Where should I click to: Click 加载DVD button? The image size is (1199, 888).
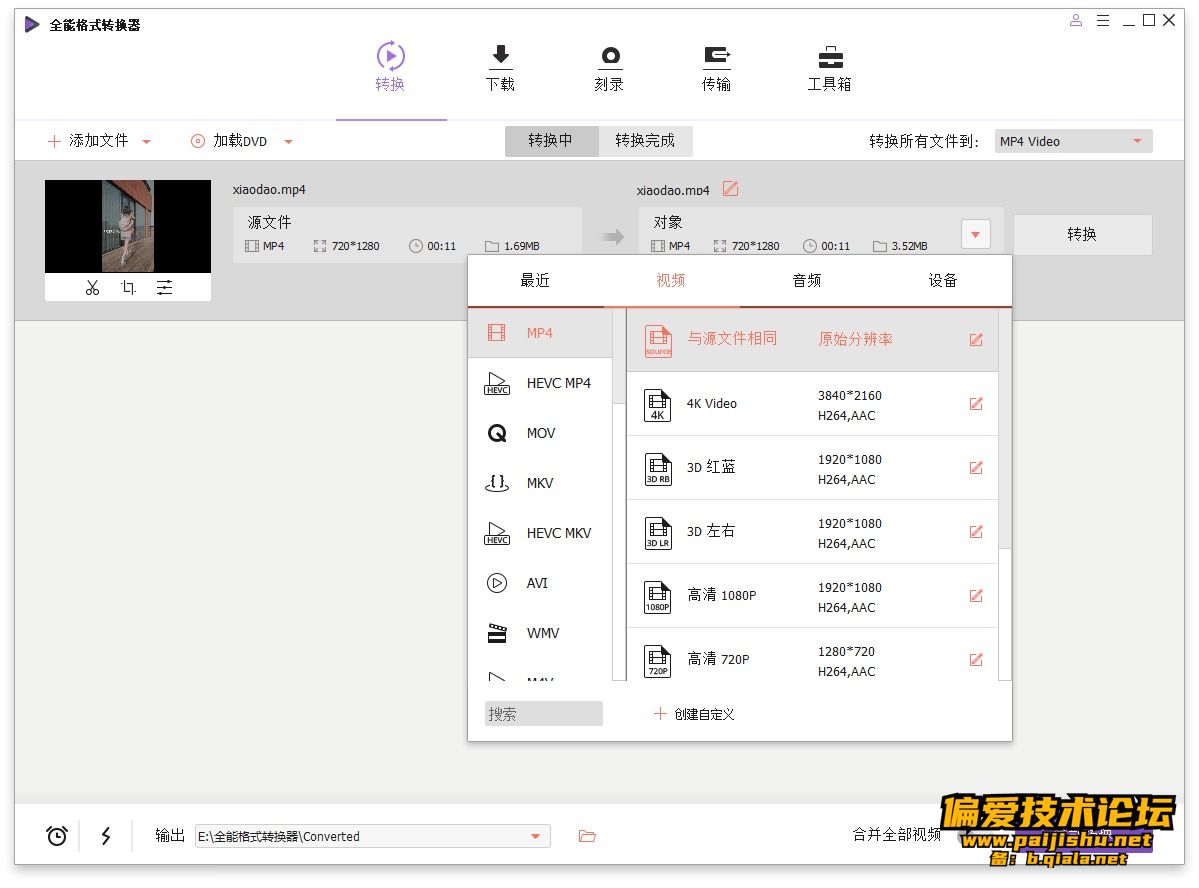tap(229, 141)
